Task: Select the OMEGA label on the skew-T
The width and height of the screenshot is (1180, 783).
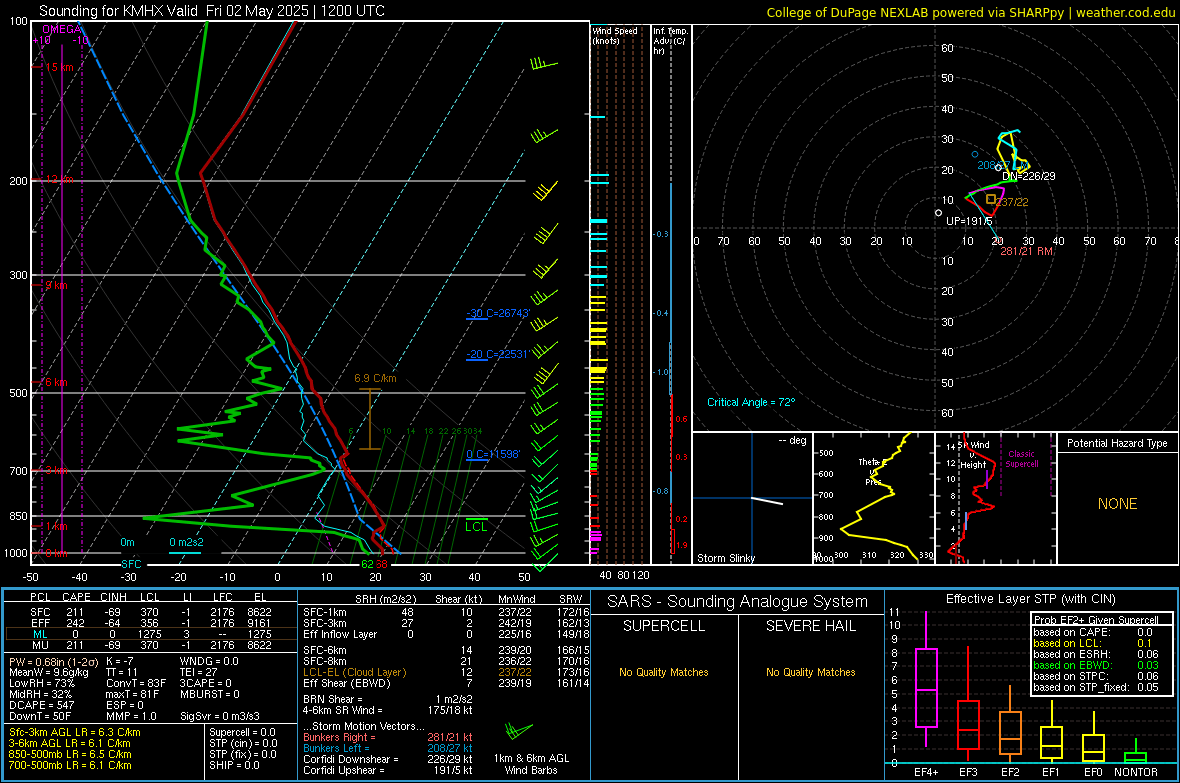Action: pos(62,29)
